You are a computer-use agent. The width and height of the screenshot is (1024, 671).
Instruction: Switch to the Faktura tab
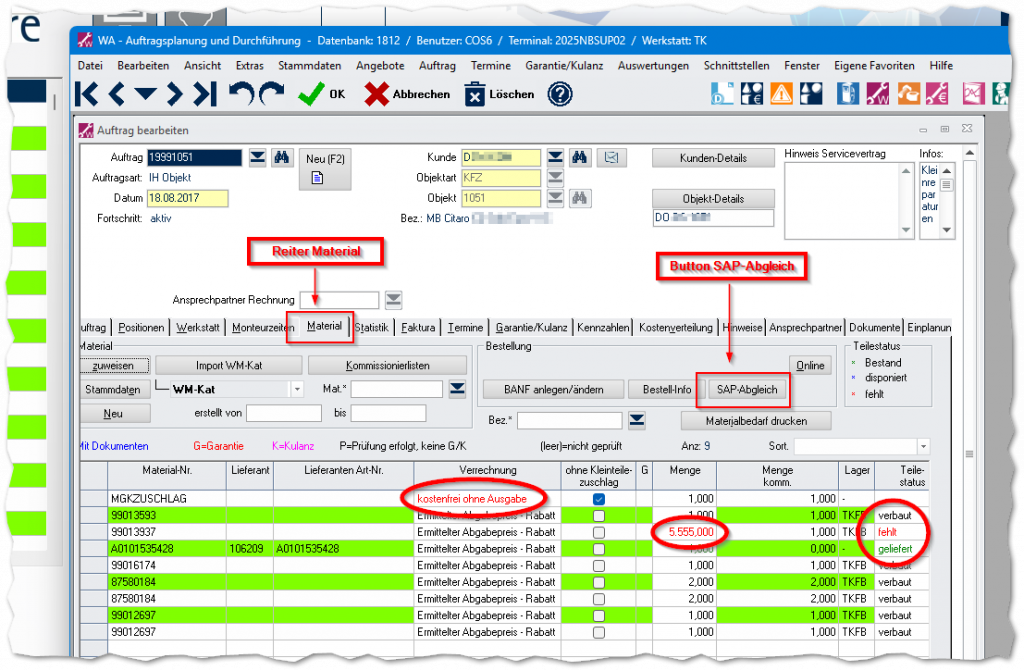(418, 327)
